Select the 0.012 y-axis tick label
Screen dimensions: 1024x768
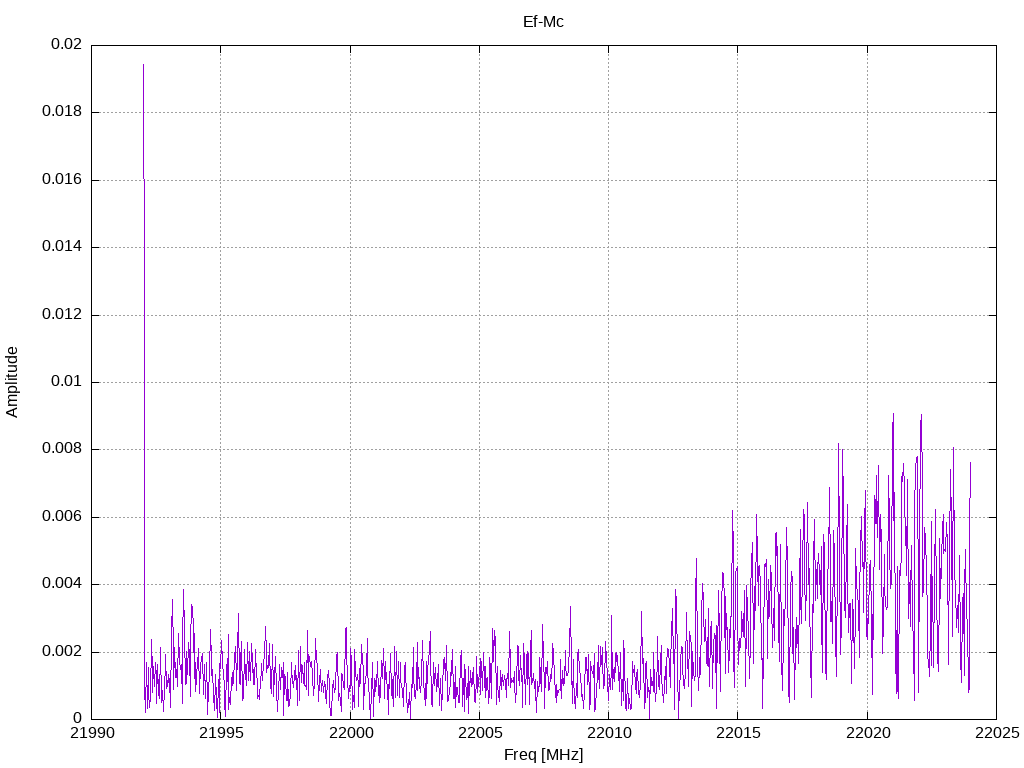(x=62, y=315)
